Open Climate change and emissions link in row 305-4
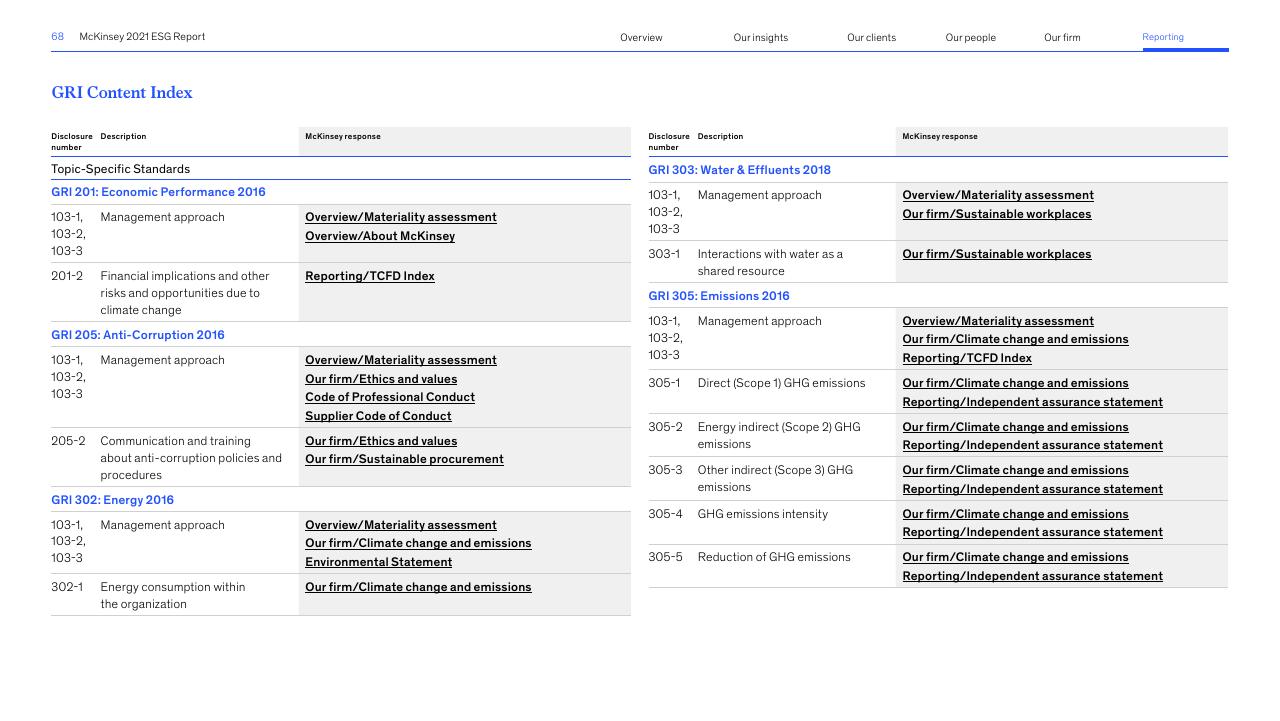 (x=1015, y=514)
